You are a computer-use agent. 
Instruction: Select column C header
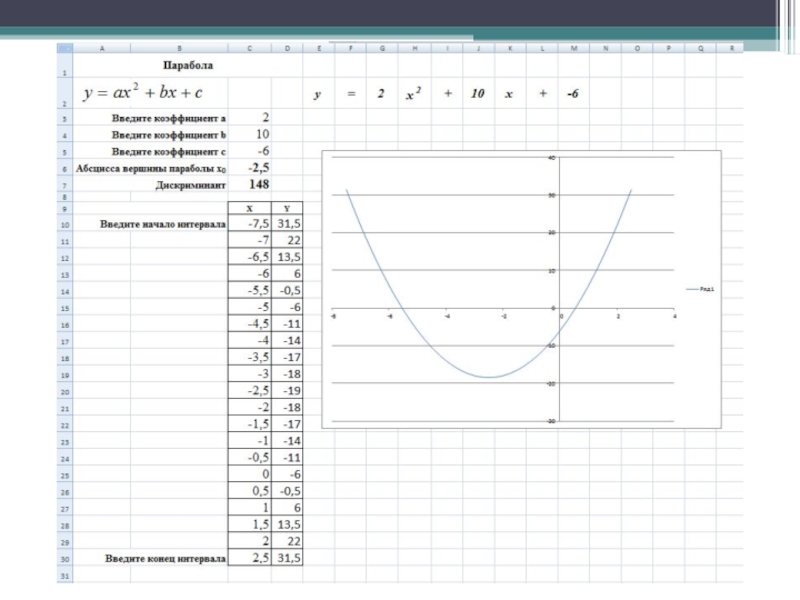point(249,48)
